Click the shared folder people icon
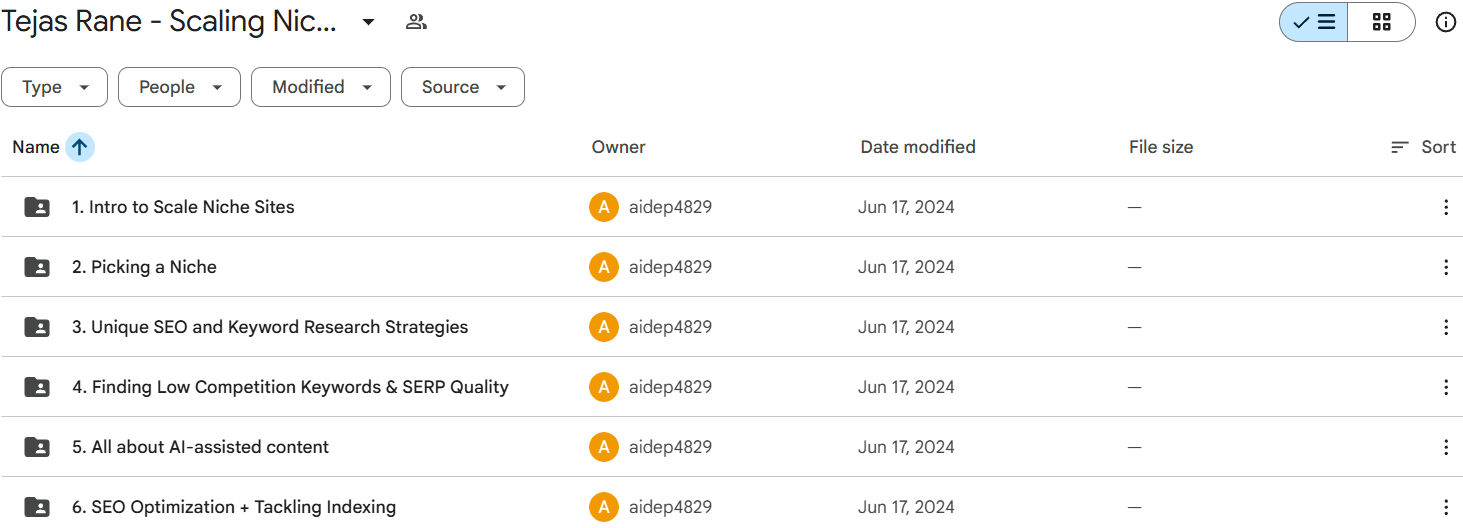Screen dimensions: 1463x528 point(416,22)
